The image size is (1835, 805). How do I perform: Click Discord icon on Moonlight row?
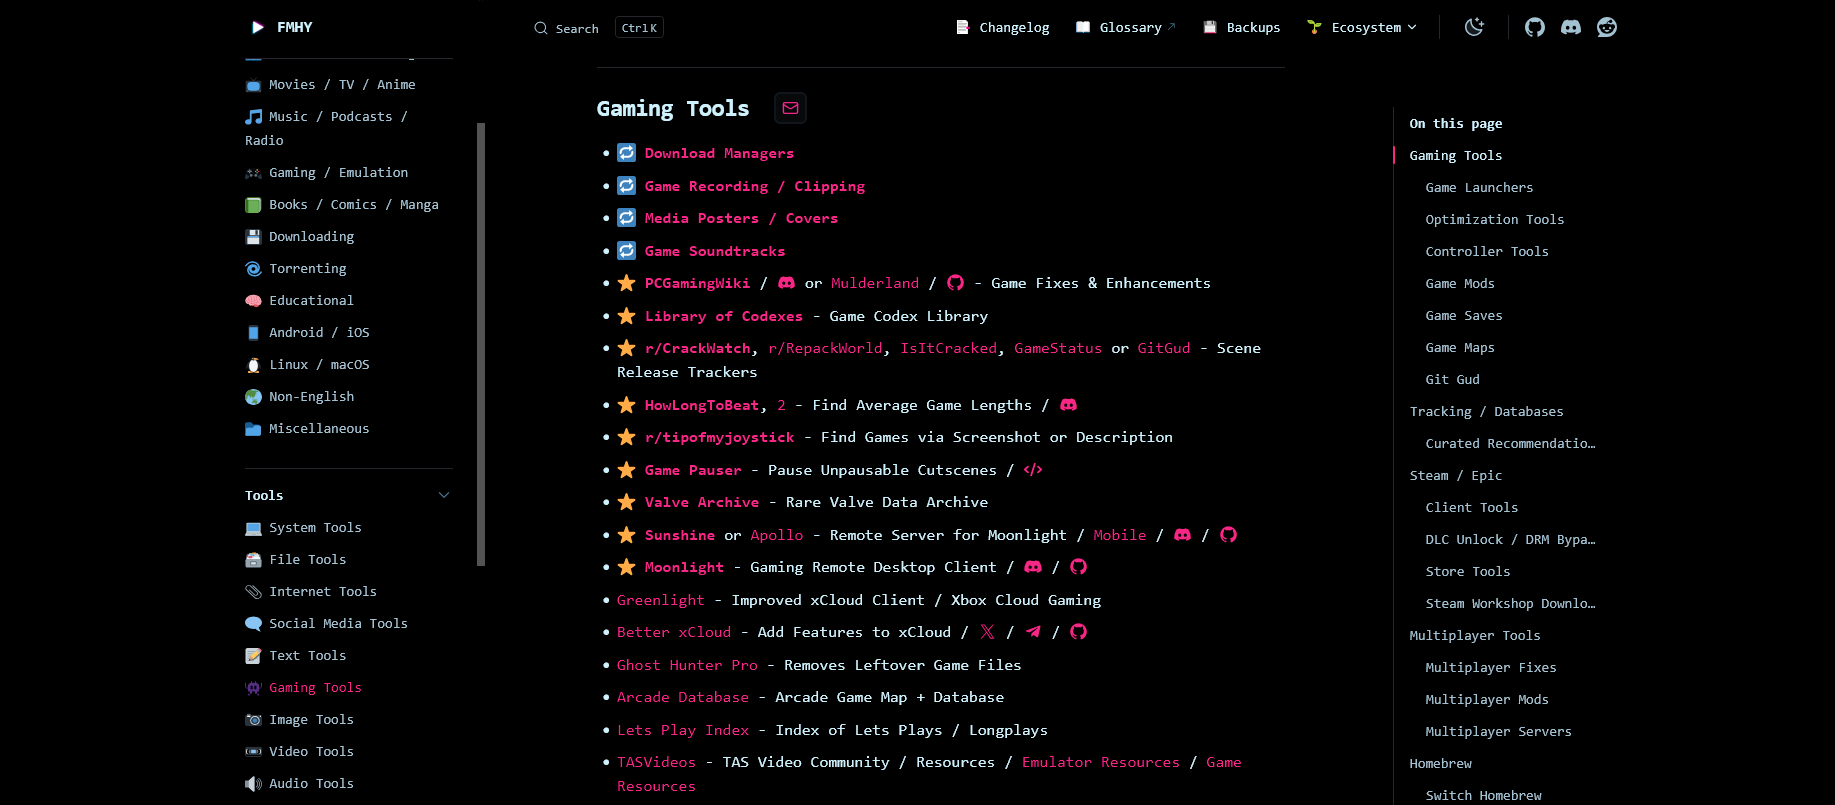pyautogui.click(x=1033, y=567)
